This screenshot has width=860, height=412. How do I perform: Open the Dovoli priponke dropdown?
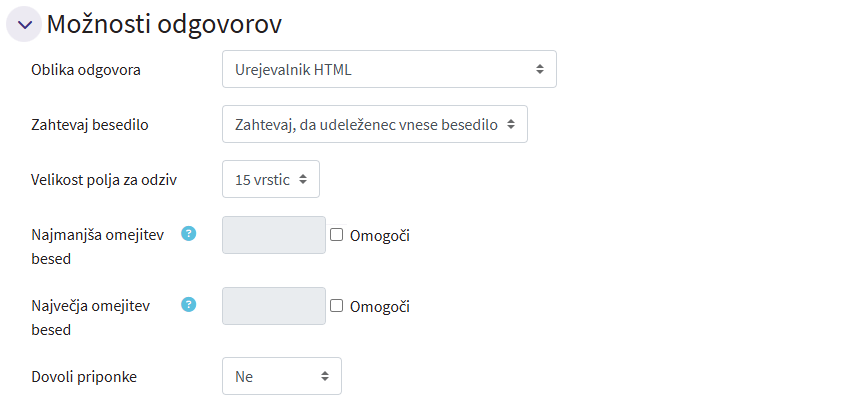tap(281, 376)
